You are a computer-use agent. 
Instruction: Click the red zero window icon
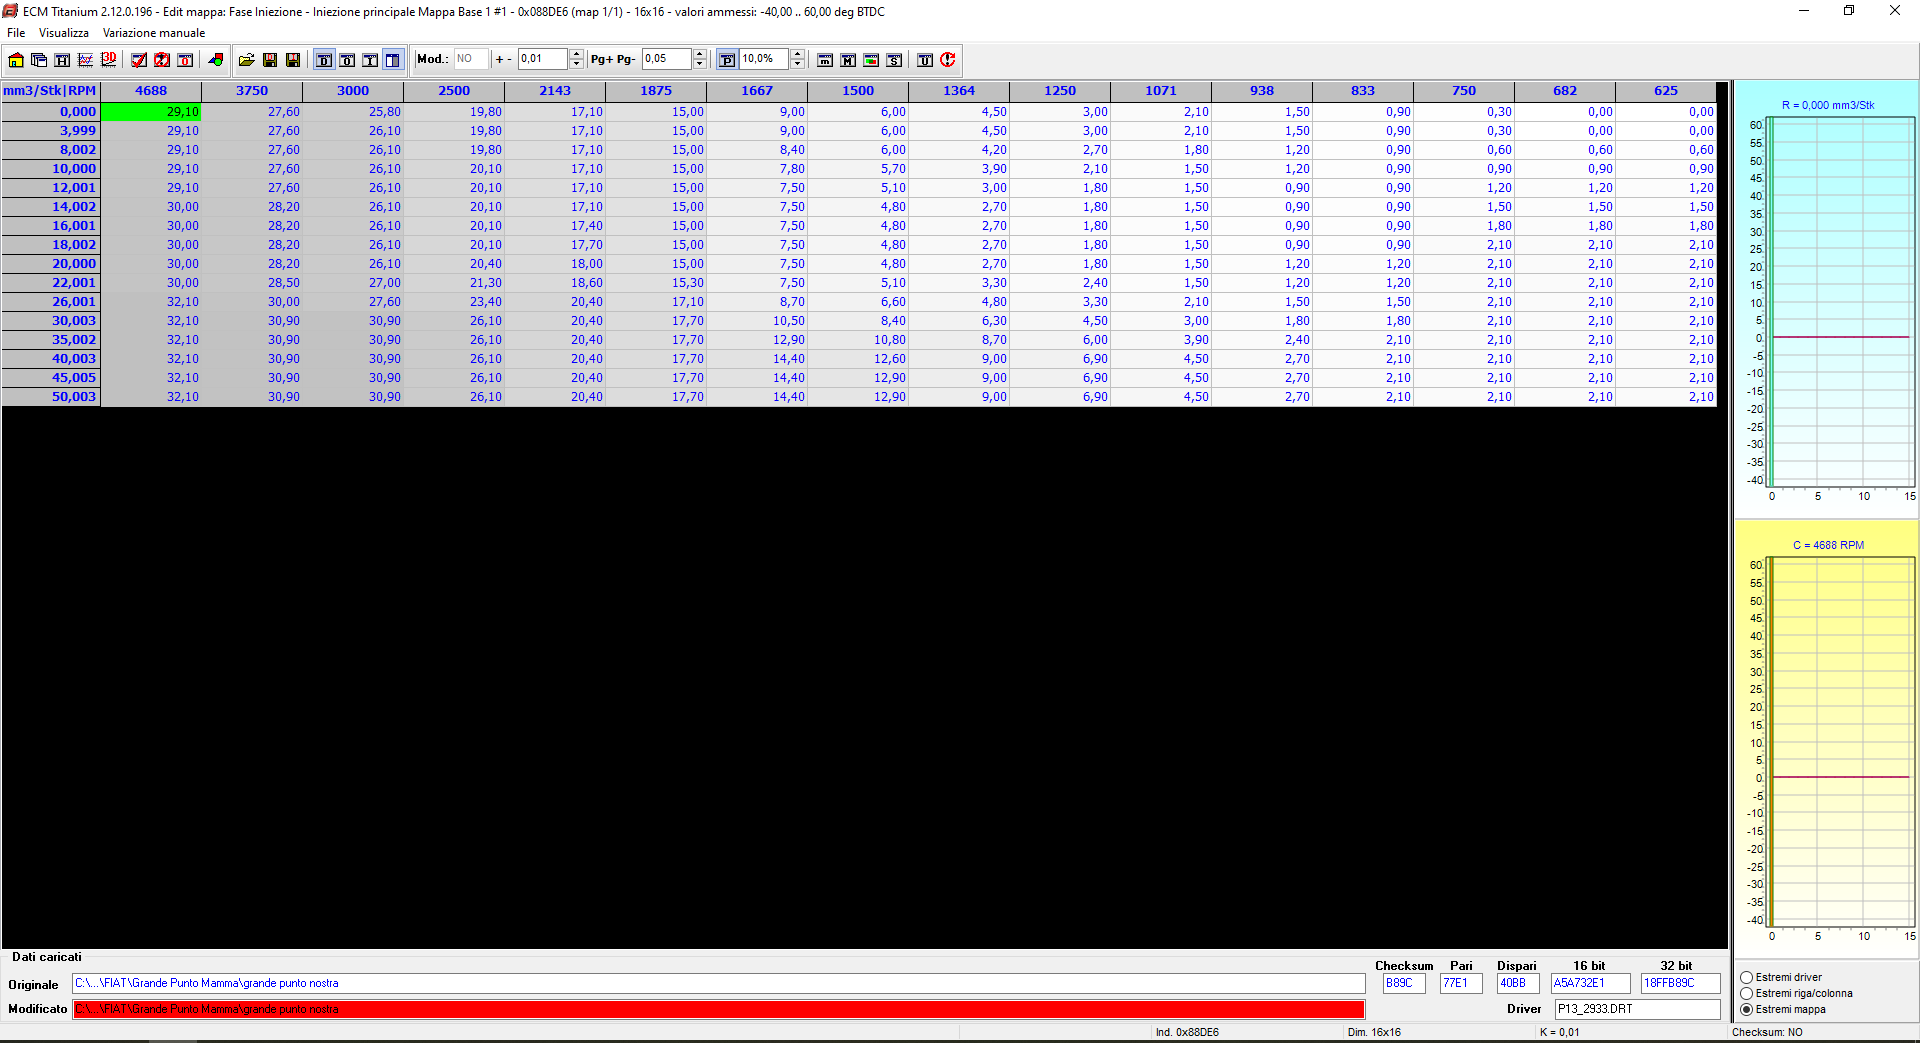[x=185, y=60]
